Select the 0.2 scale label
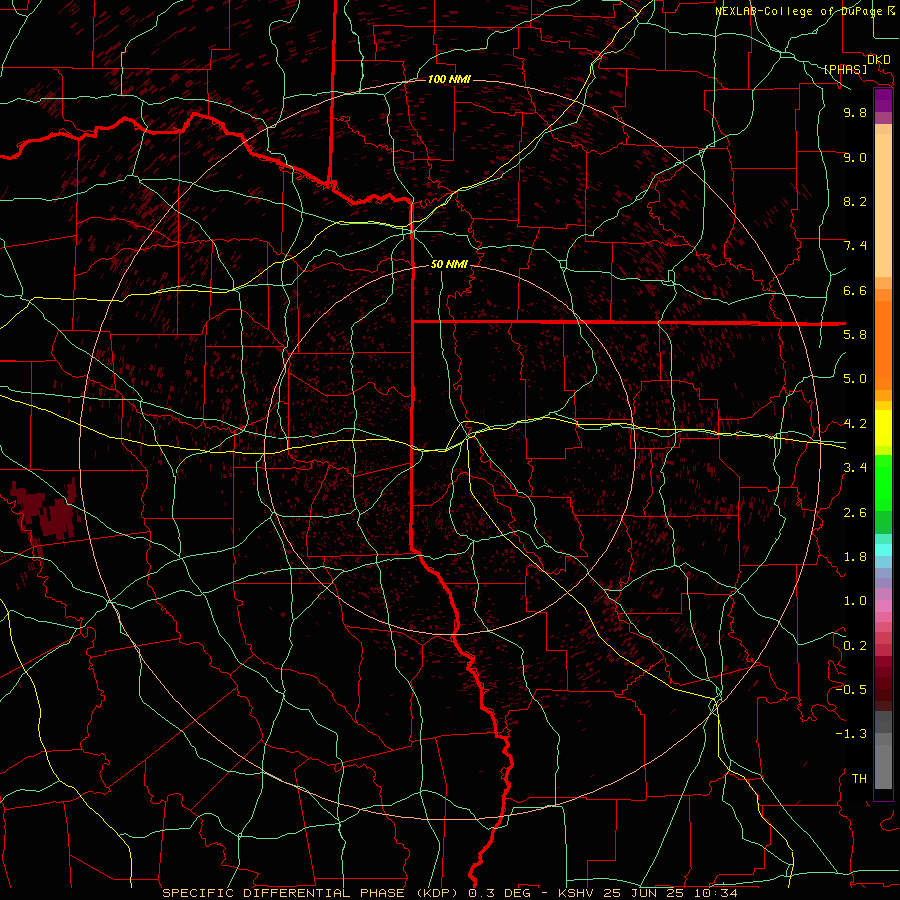Image resolution: width=900 pixels, height=900 pixels. pos(855,646)
